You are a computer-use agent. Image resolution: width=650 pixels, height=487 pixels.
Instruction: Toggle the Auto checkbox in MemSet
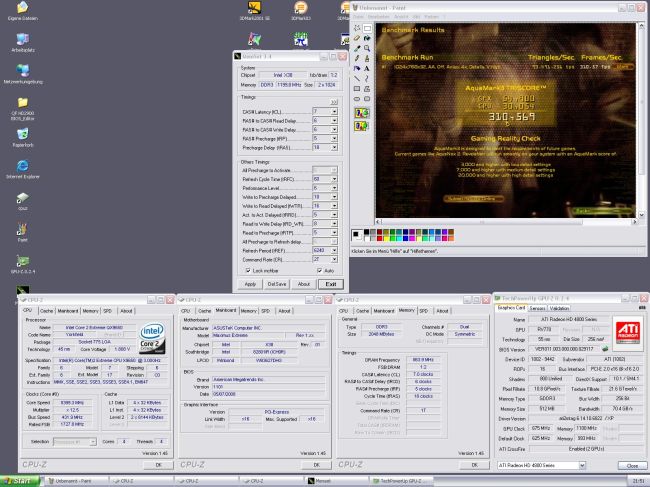pos(319,271)
